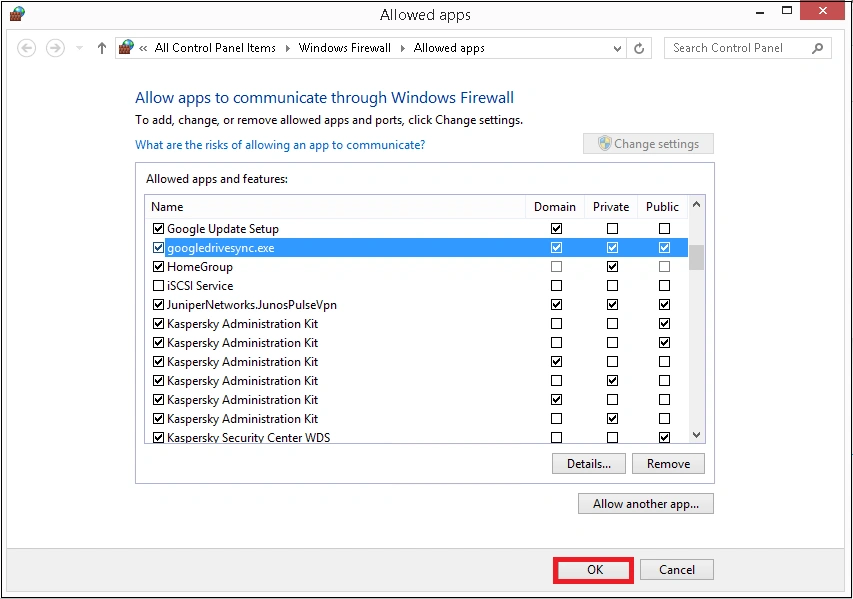The width and height of the screenshot is (853, 599).
Task: Click the Forward navigation arrow
Action: coord(54,48)
